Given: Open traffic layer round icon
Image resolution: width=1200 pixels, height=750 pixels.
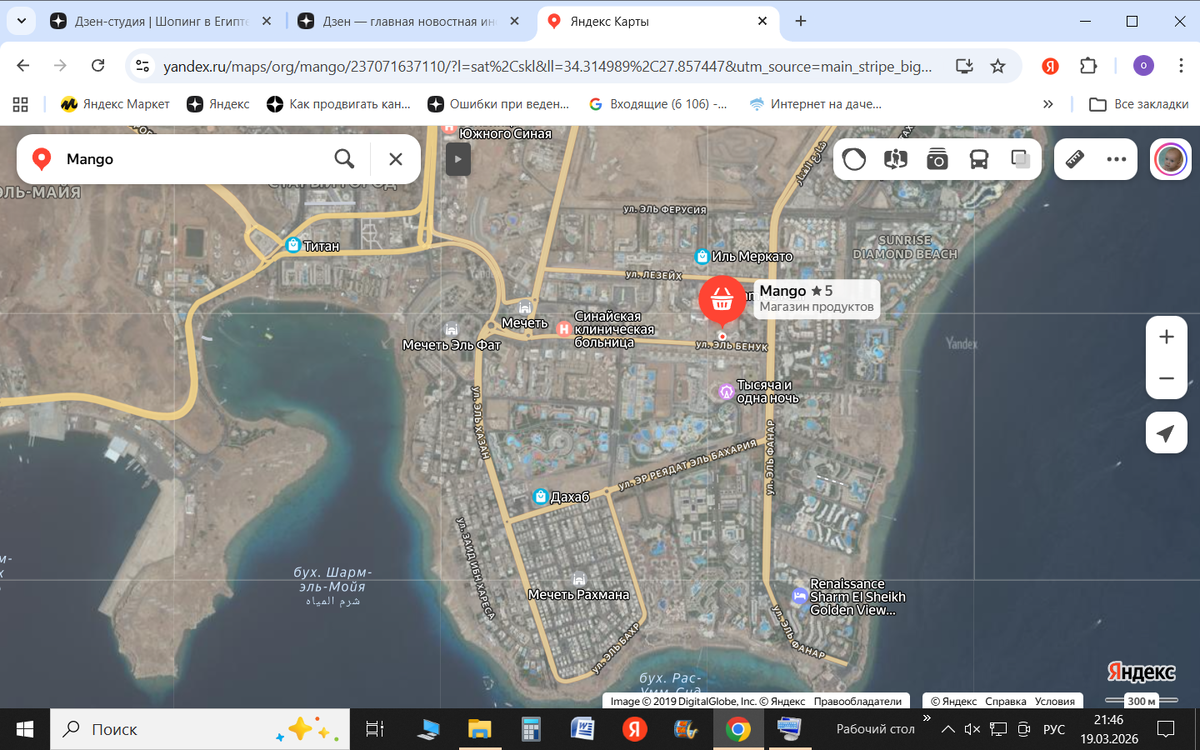Looking at the screenshot, I should tap(854, 159).
